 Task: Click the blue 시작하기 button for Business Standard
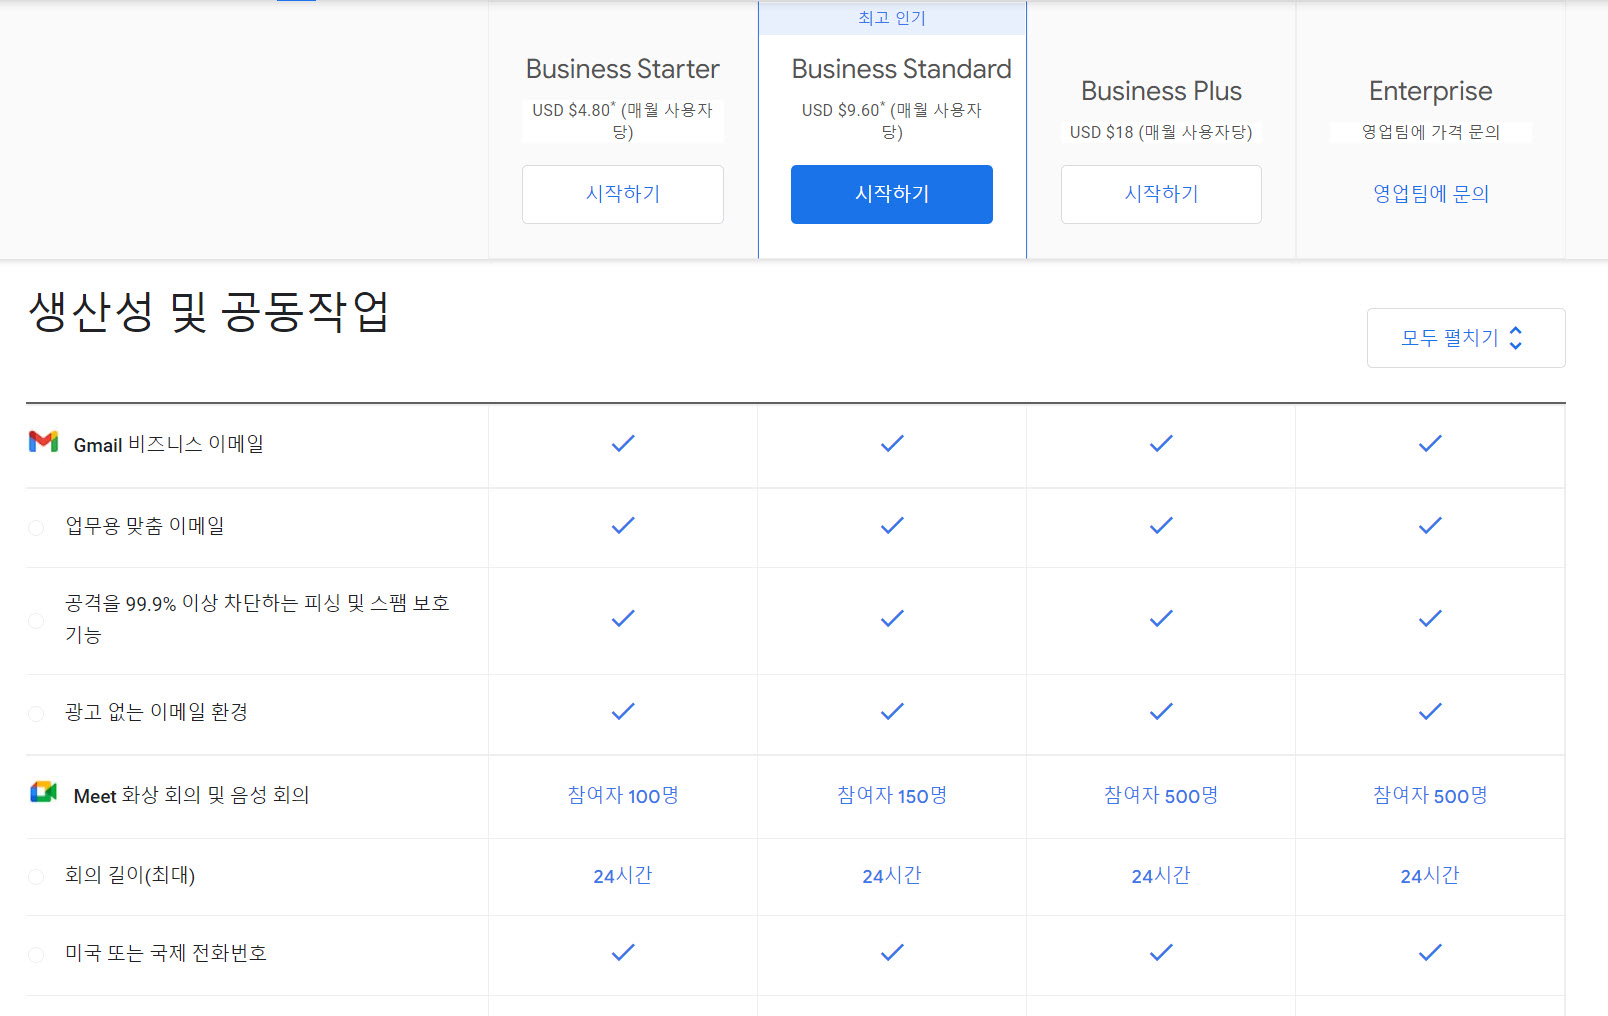coord(892,194)
